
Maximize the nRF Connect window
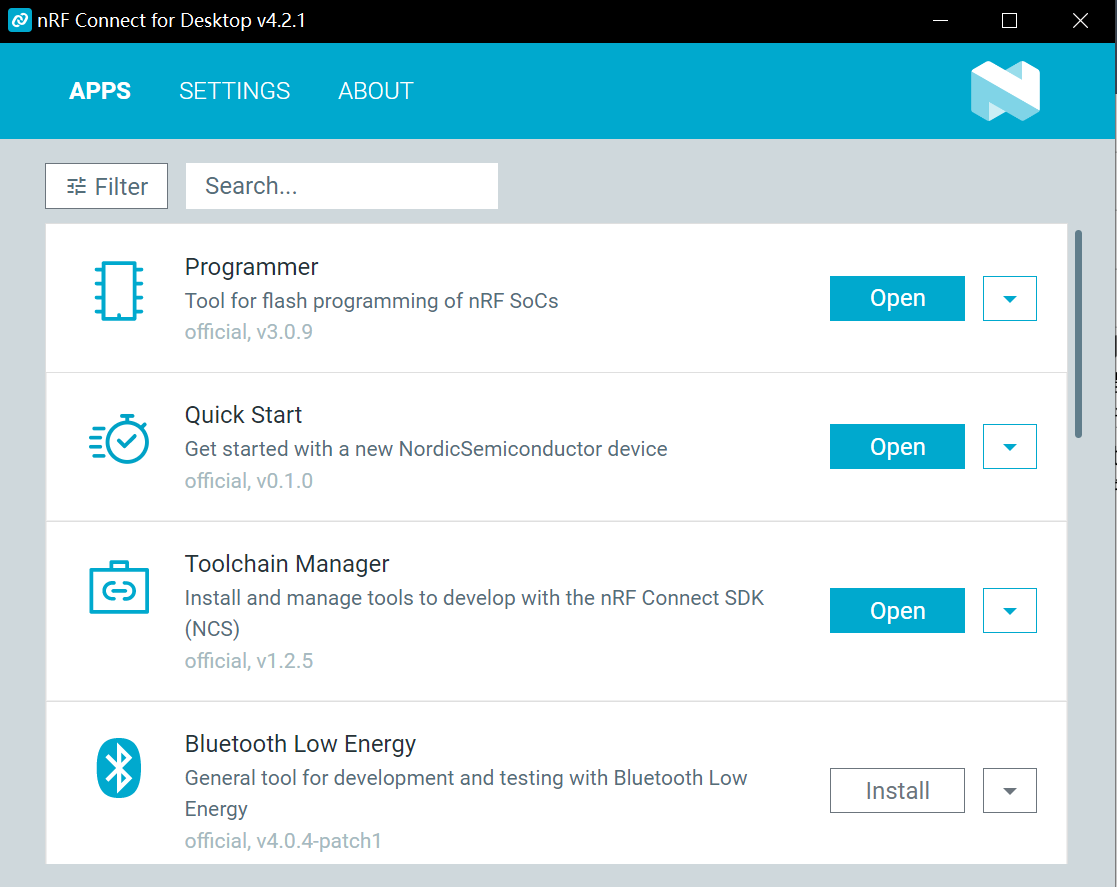coord(1009,21)
